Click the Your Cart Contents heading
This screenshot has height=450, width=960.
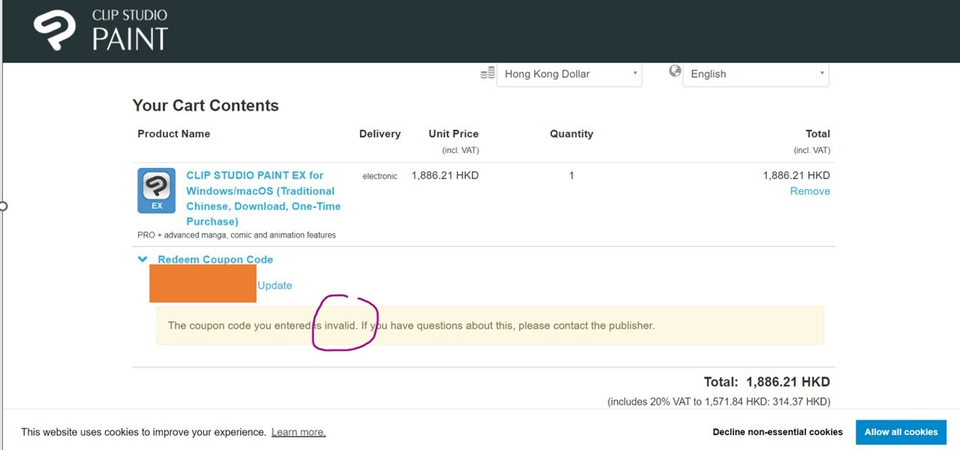tap(205, 106)
